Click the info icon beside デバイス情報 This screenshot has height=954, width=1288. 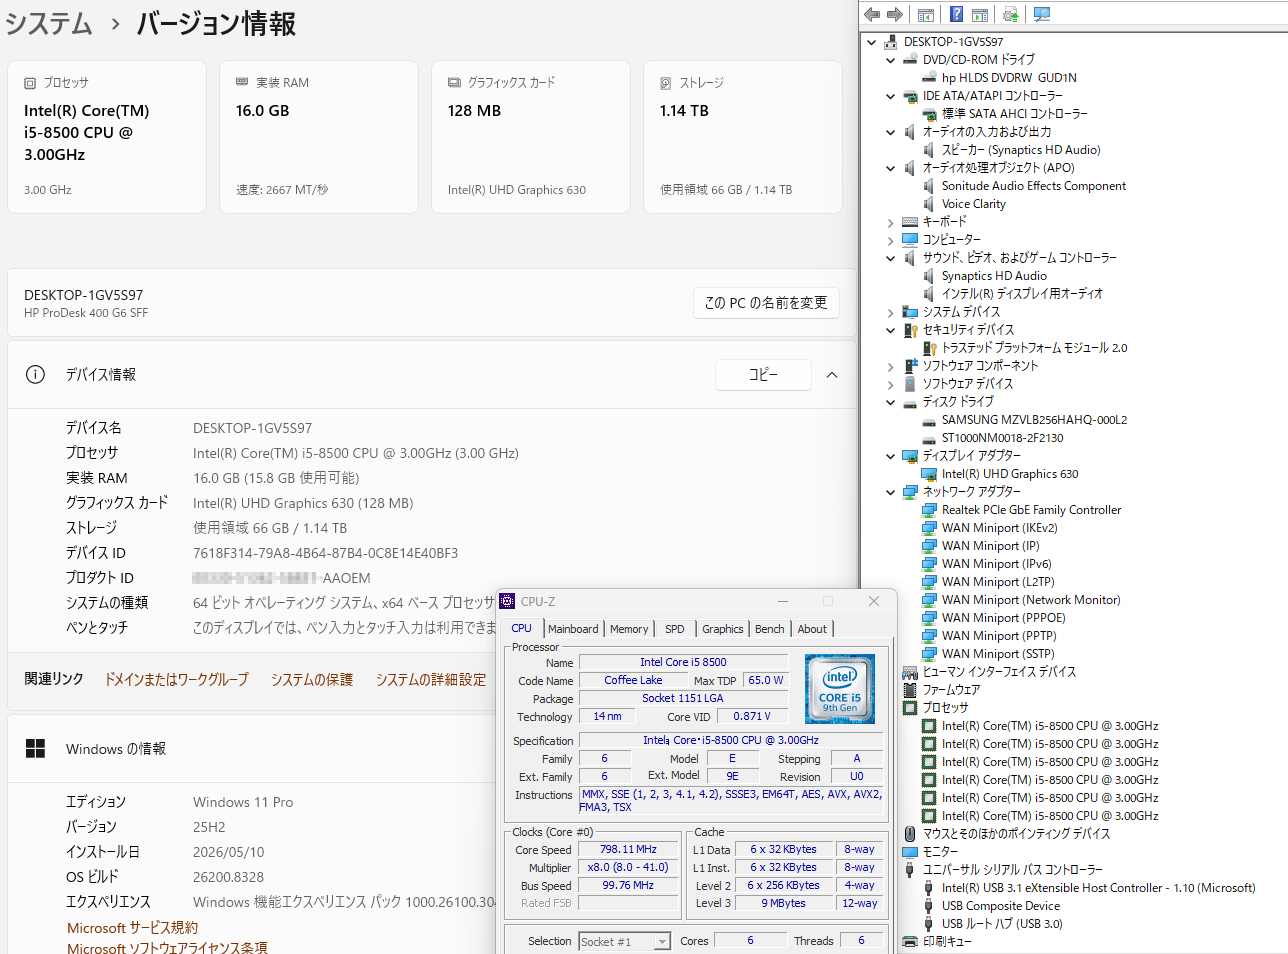click(x=35, y=374)
